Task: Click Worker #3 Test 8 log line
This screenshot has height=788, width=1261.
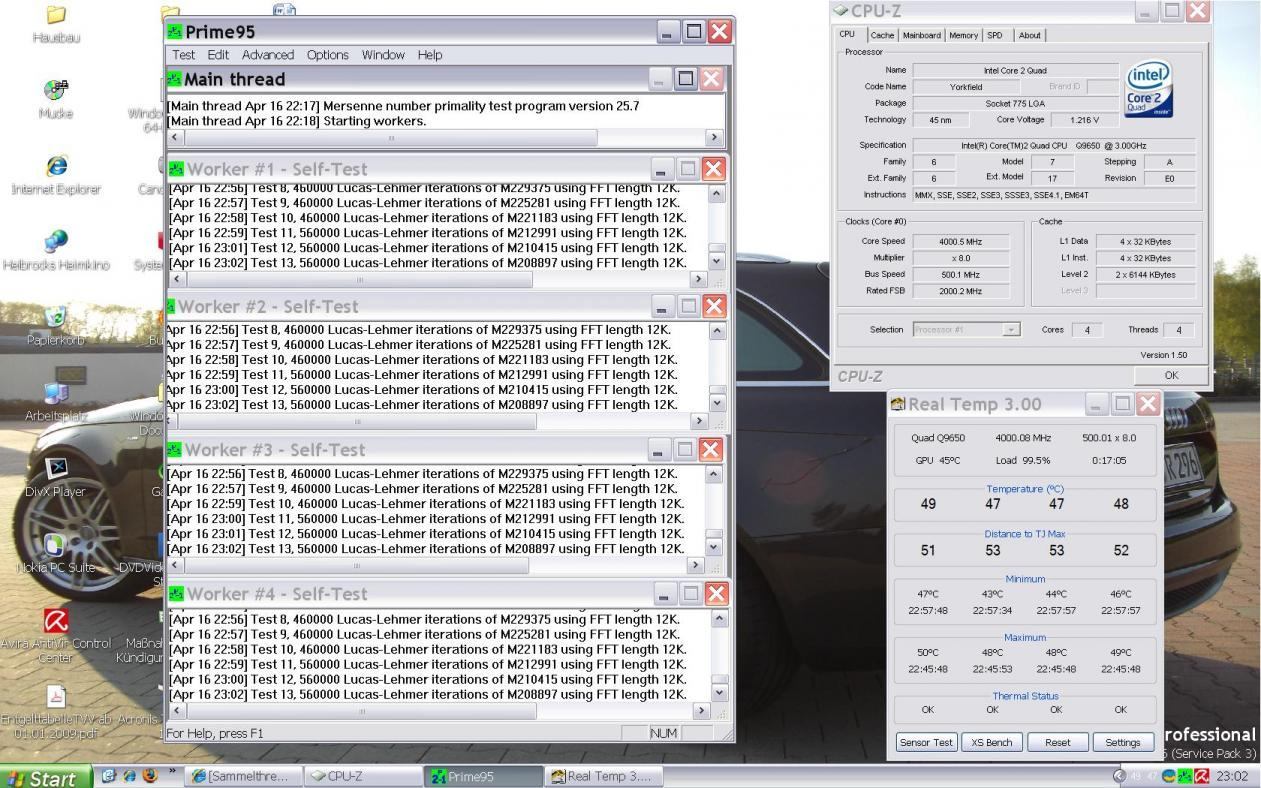Action: coord(425,474)
